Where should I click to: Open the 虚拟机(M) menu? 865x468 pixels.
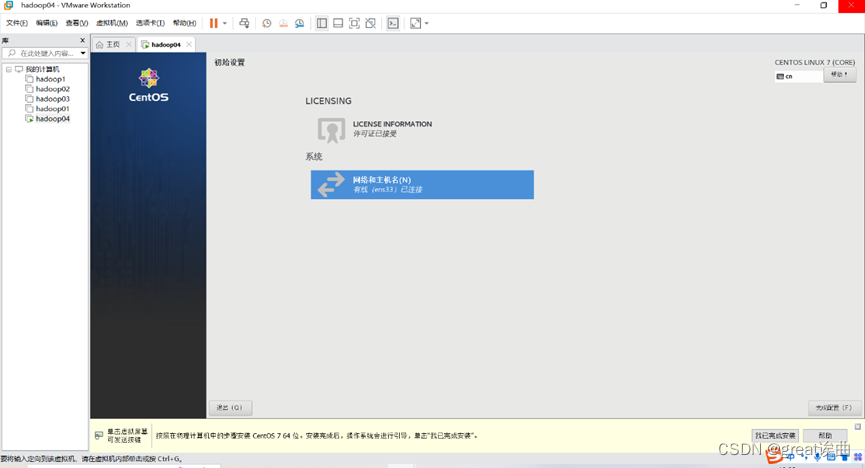pyautogui.click(x=112, y=23)
